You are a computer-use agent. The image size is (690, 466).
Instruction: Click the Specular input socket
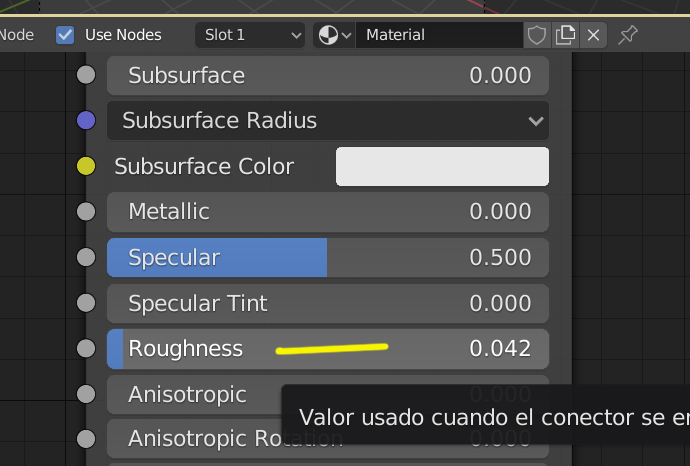click(86, 257)
